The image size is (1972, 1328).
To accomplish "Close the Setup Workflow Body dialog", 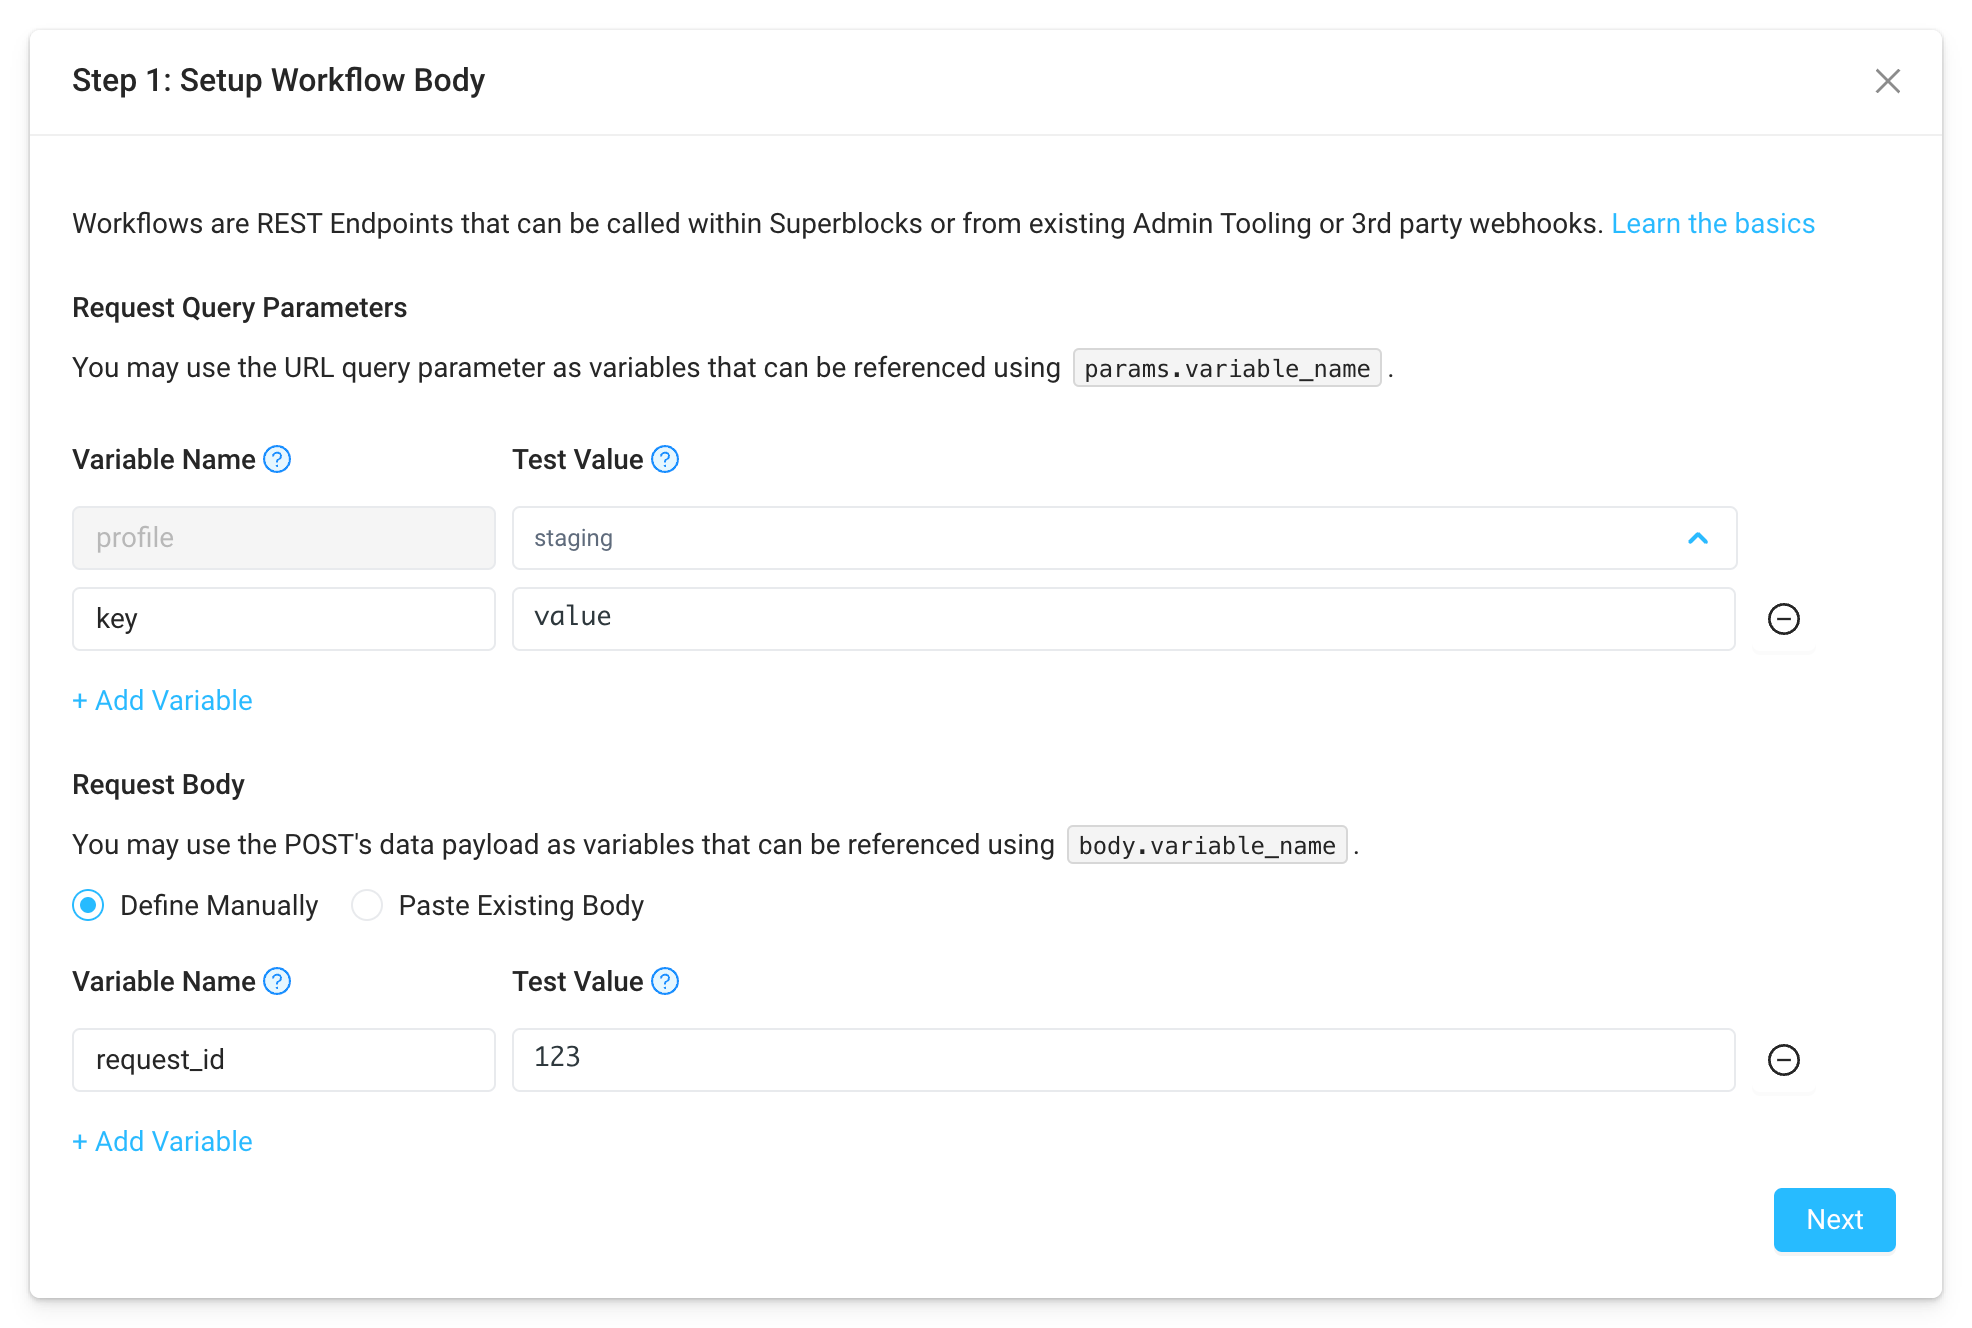I will tap(1888, 81).
